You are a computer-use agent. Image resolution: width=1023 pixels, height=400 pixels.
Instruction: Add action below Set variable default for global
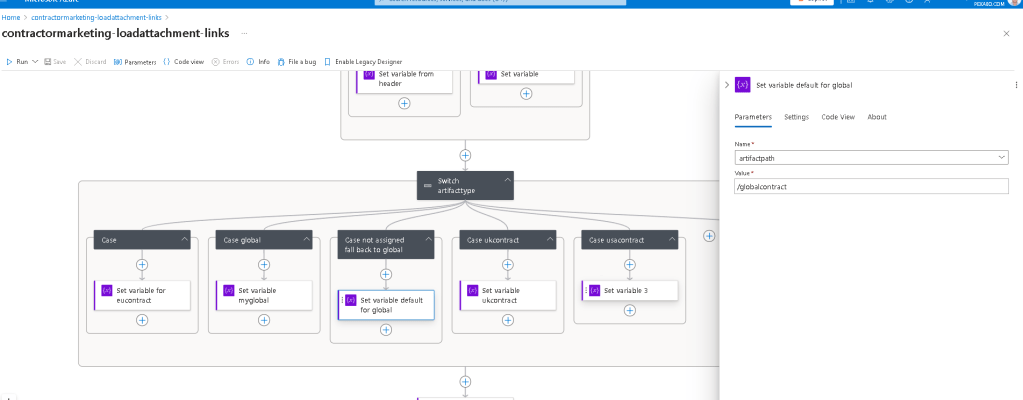pyautogui.click(x=386, y=330)
